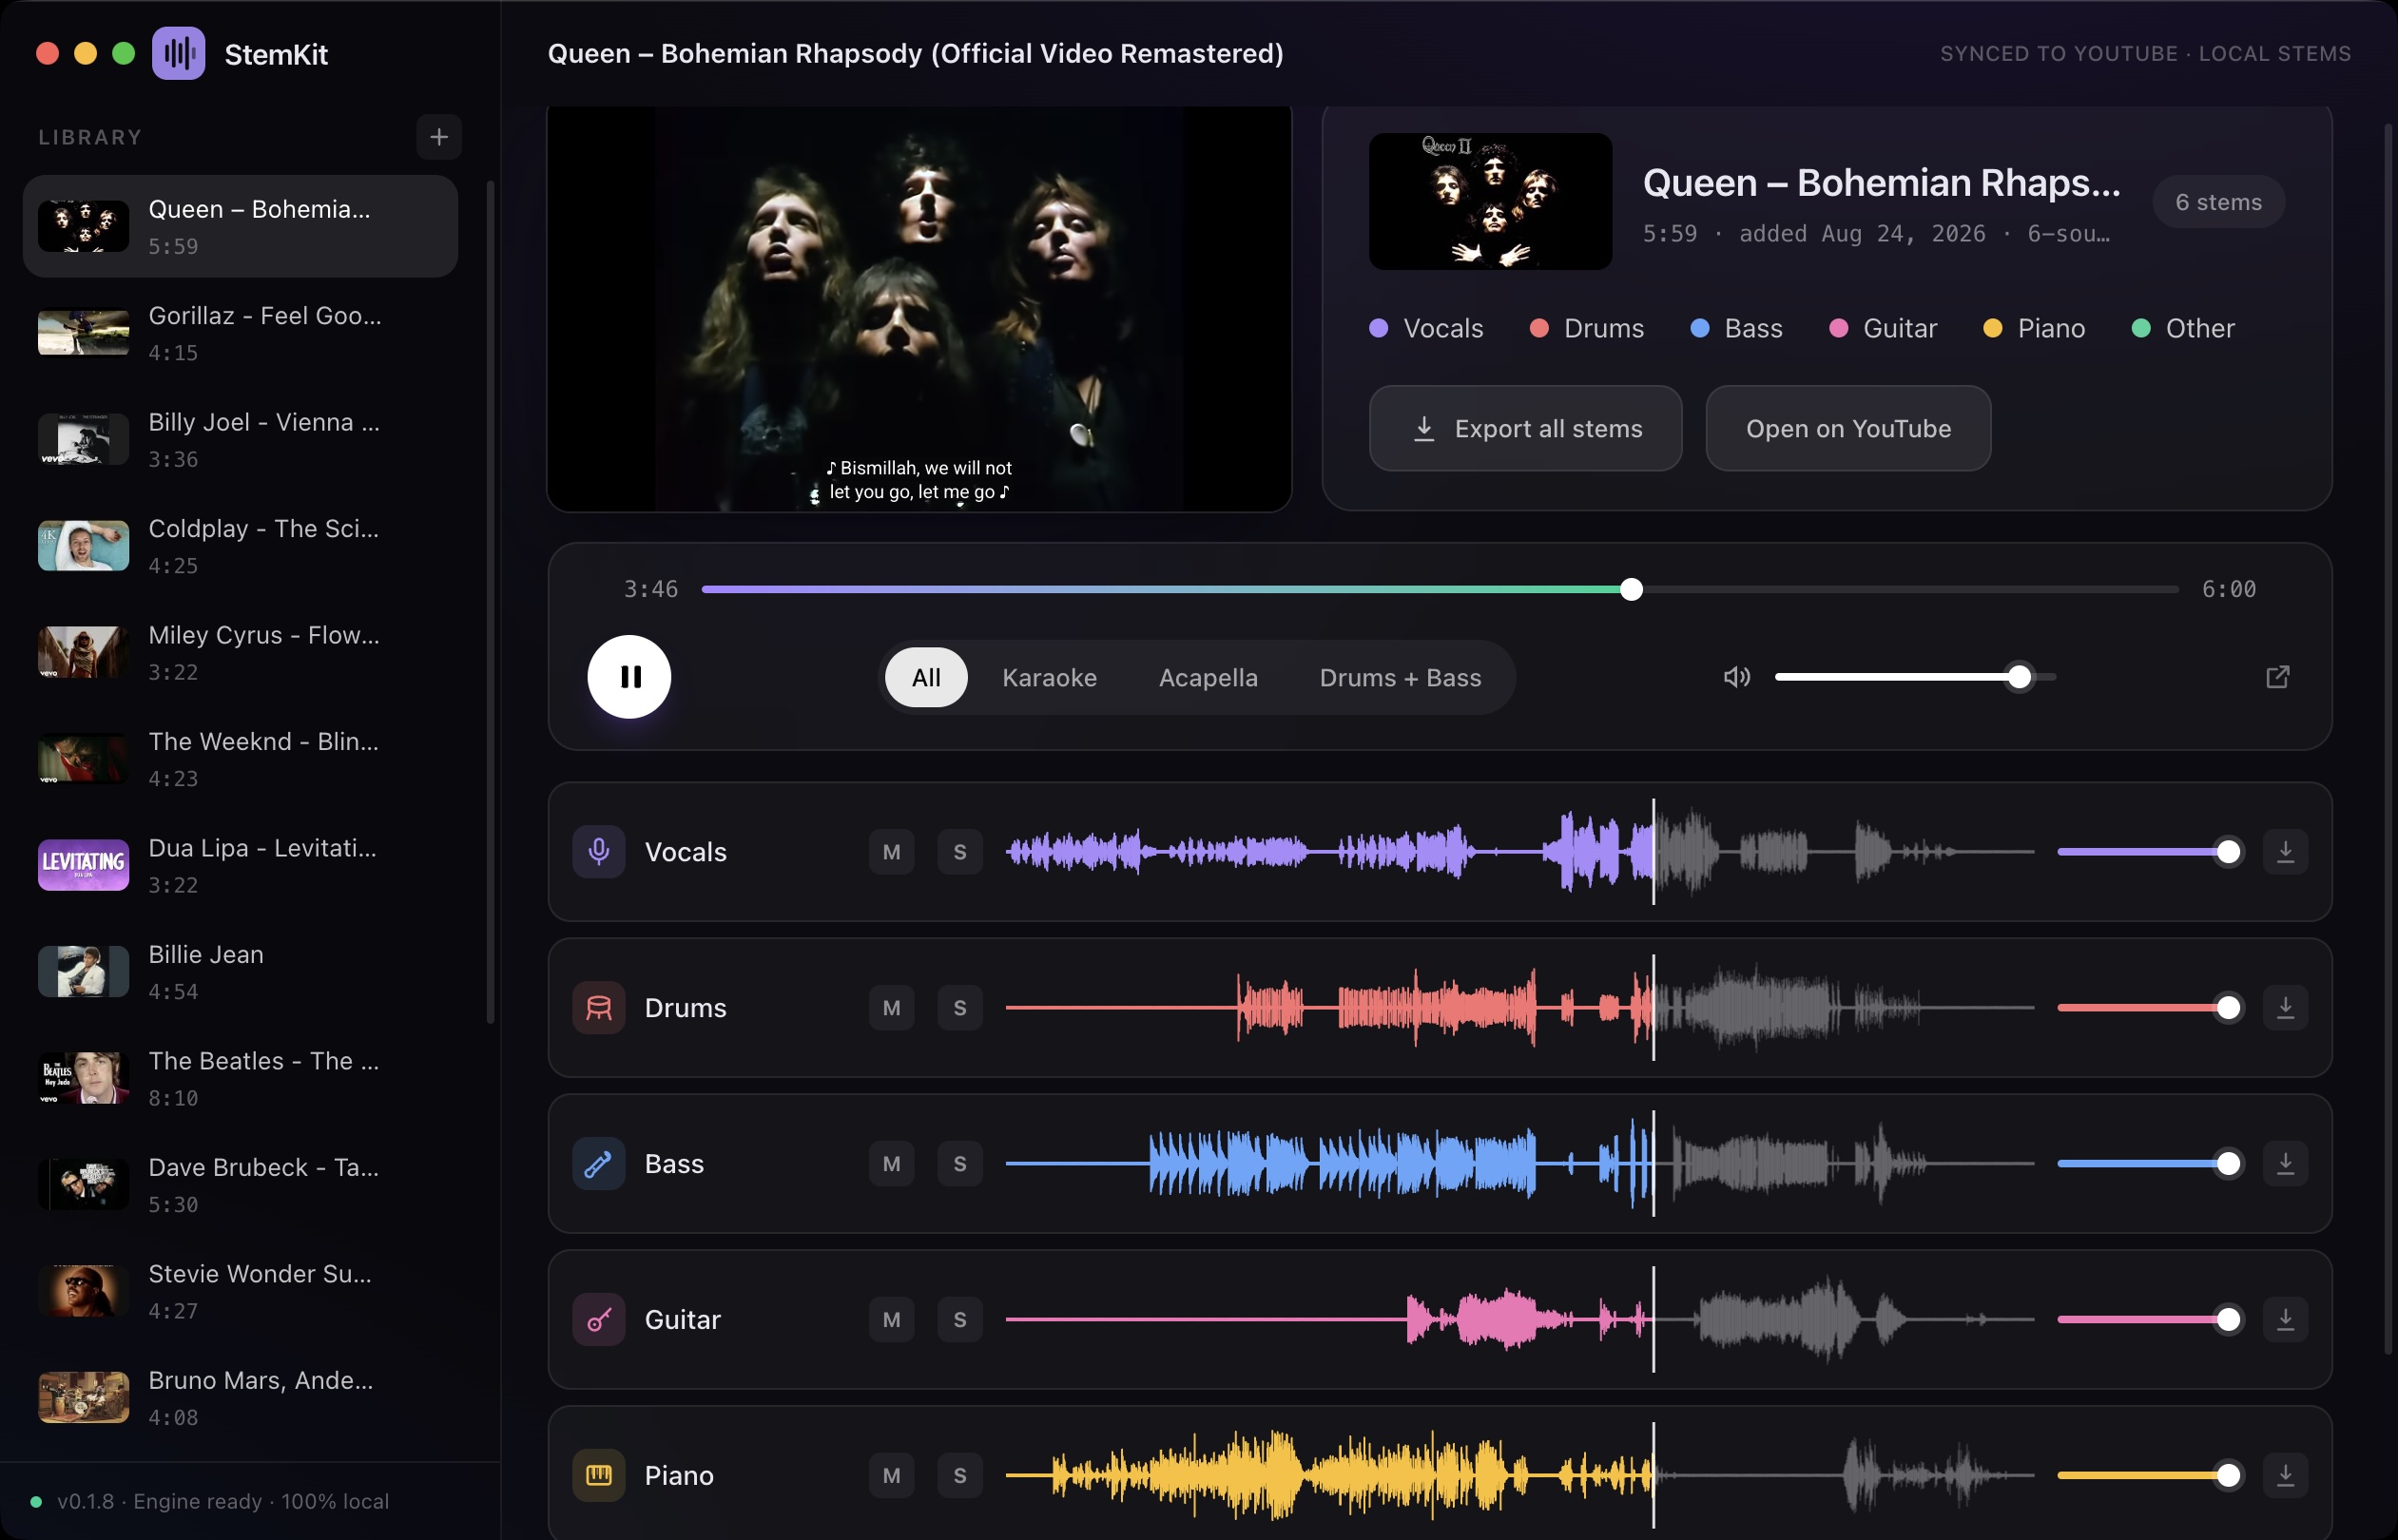Viewport: 2398px width, 1540px height.
Task: Click the master volume speaker icon
Action: point(1737,677)
